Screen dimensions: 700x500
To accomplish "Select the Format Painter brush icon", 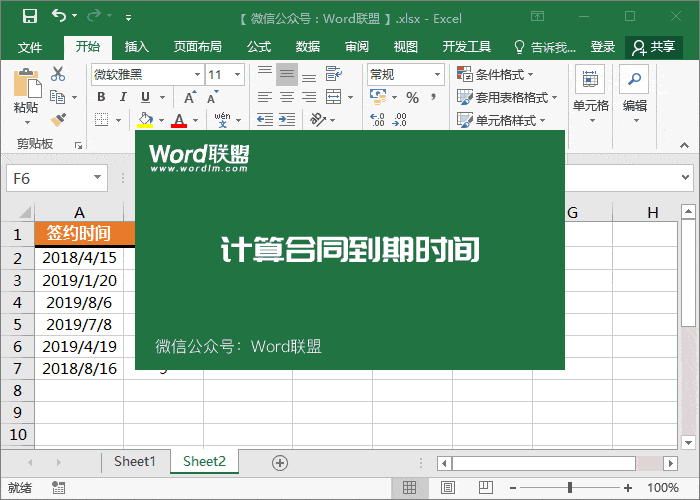I will click(58, 119).
